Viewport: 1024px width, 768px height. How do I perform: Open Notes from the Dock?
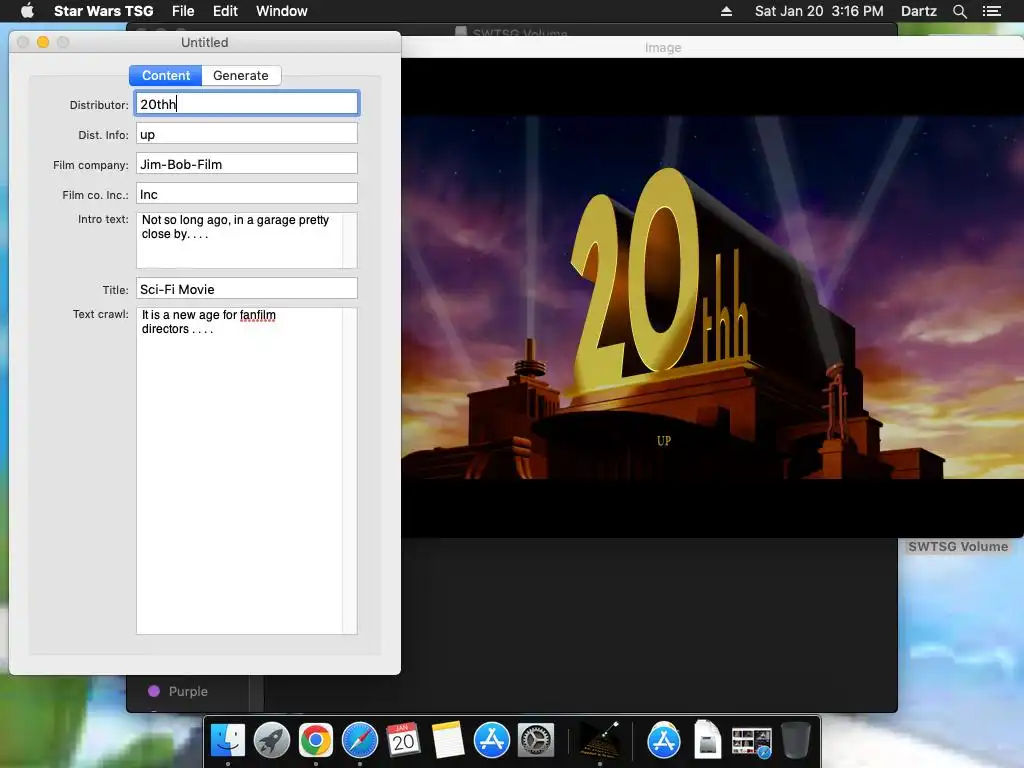click(x=447, y=741)
